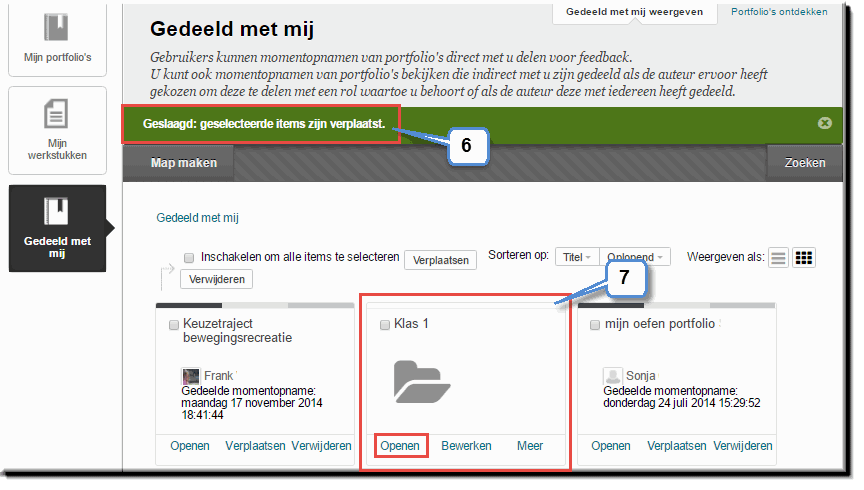Image resolution: width=864 pixels, height=490 pixels.
Task: Click the top Verwijderen button
Action: click(x=217, y=279)
